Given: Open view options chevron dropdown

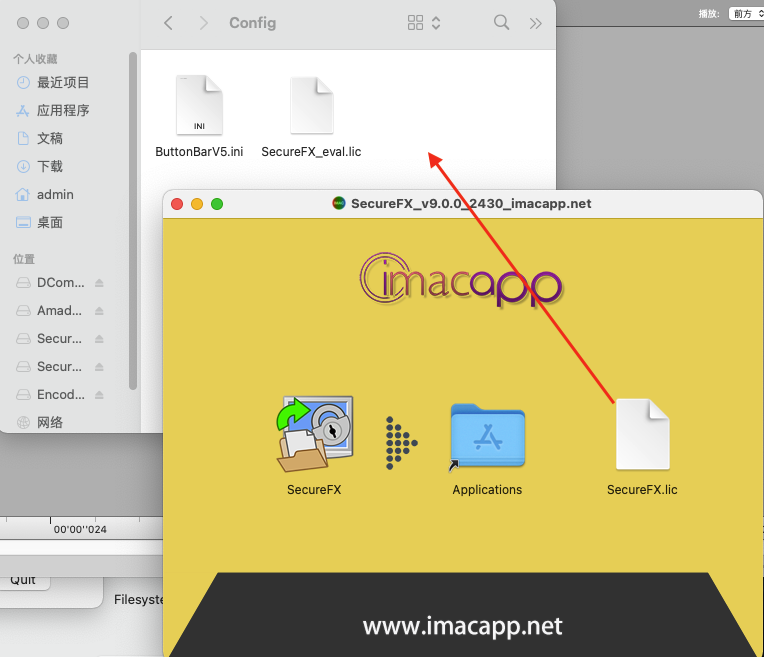Looking at the screenshot, I should (x=436, y=22).
